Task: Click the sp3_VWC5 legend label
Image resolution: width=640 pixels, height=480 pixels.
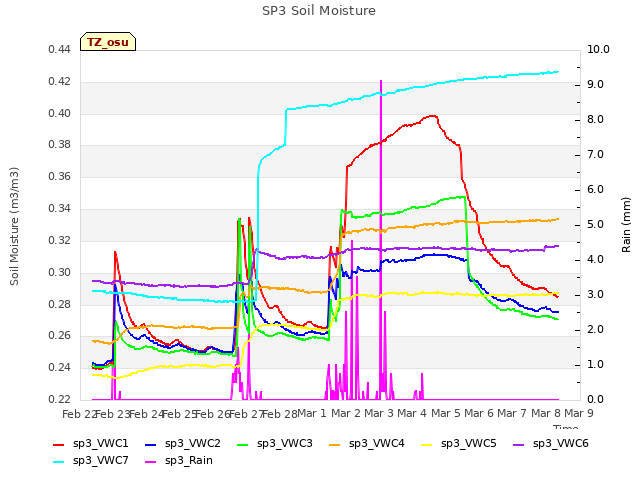Action: click(469, 444)
